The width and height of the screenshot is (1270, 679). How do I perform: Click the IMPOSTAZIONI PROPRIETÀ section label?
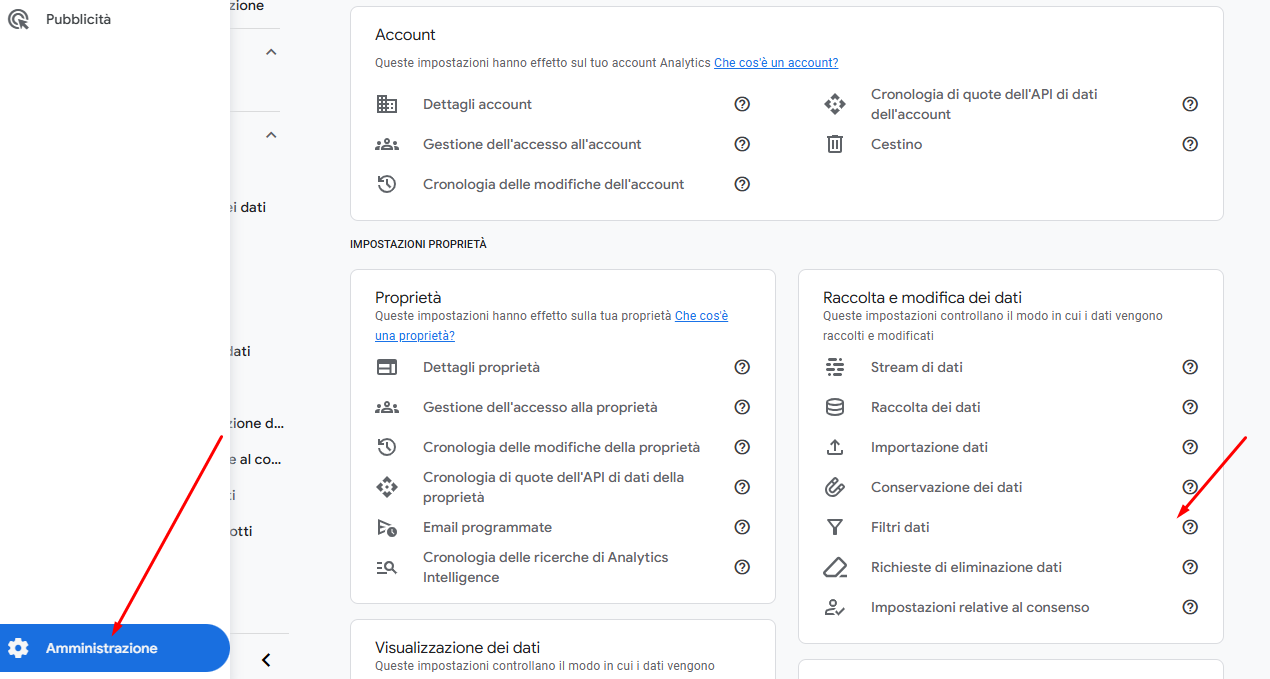click(418, 244)
